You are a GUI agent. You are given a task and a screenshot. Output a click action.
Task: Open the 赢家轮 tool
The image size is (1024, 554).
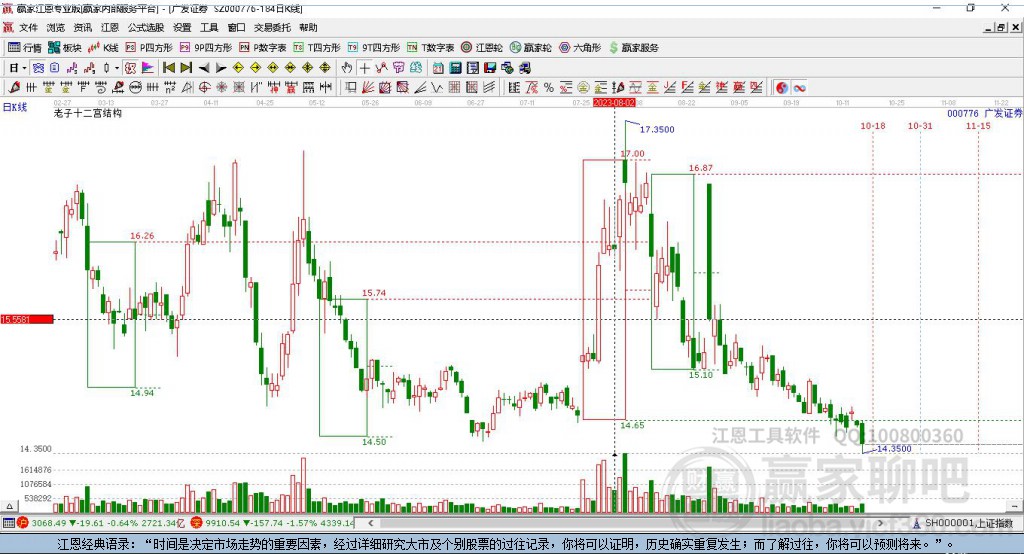pos(531,48)
